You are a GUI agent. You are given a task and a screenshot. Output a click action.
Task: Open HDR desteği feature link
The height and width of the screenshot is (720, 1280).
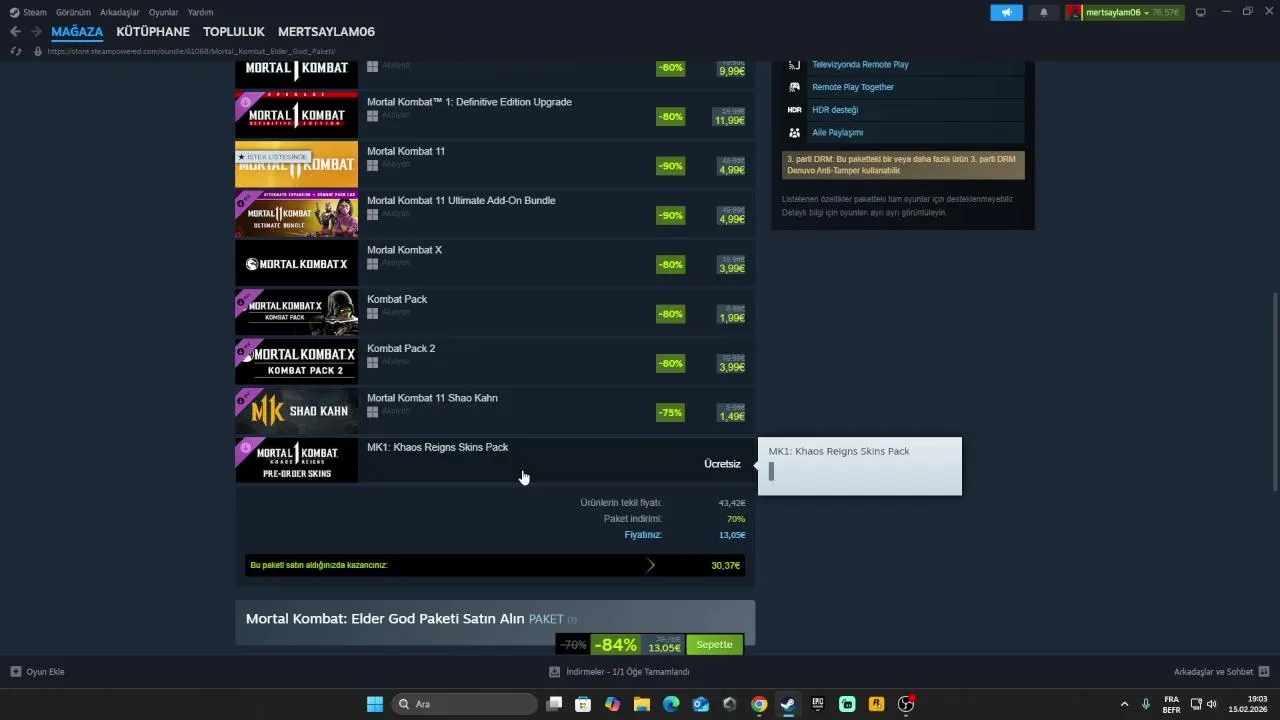coord(835,110)
